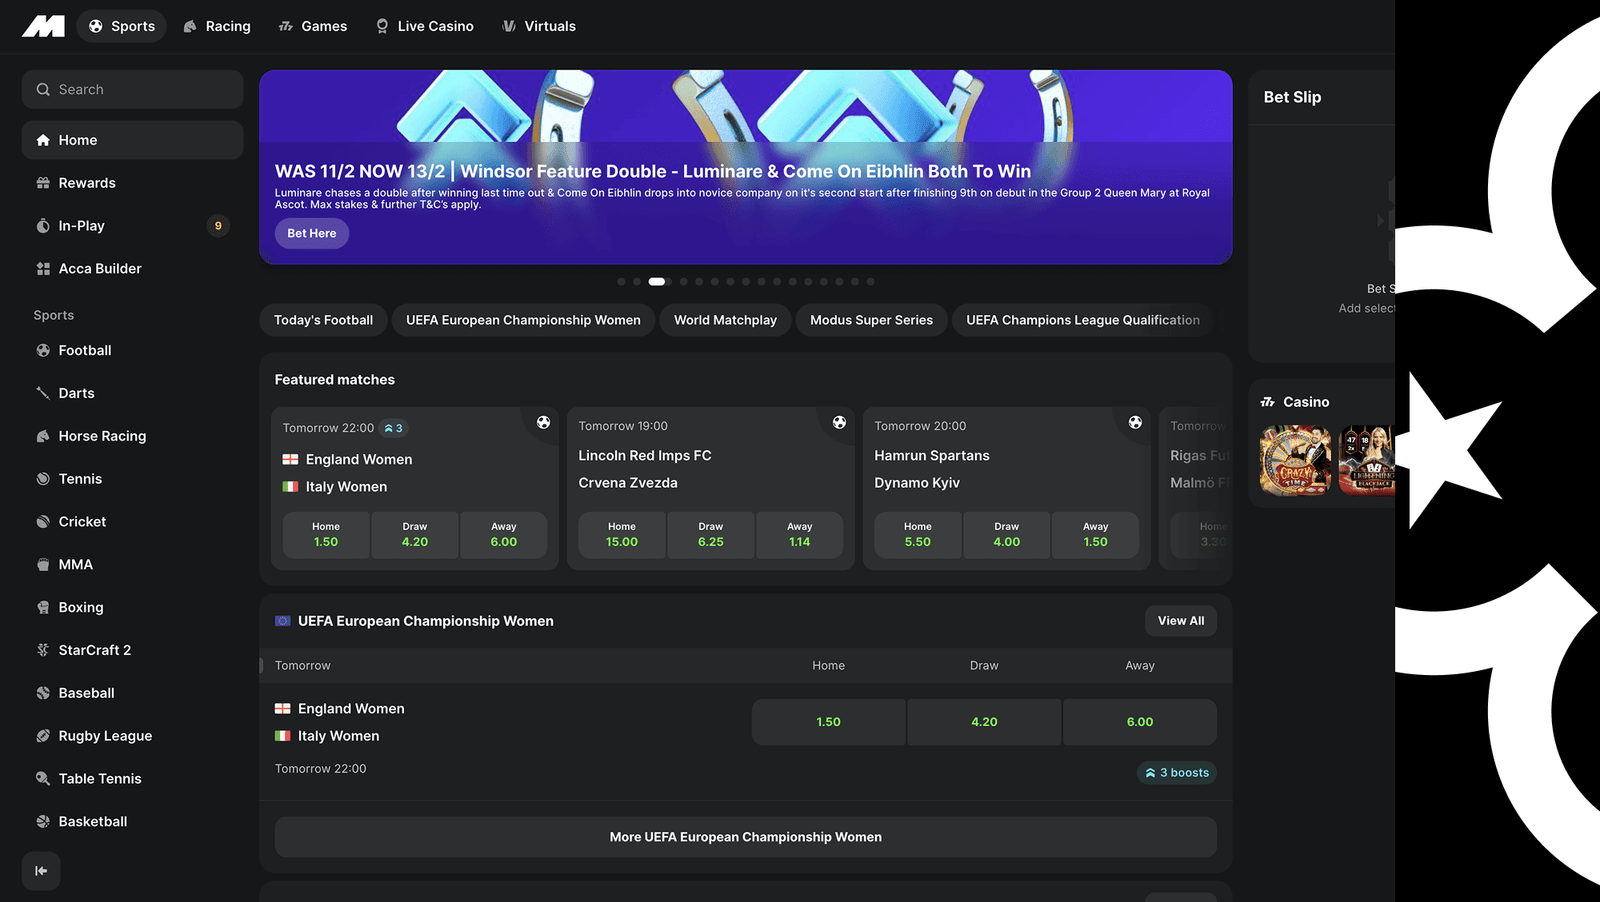The image size is (1600, 902).
Task: Expand the 3 boosts badge
Action: click(1177, 773)
